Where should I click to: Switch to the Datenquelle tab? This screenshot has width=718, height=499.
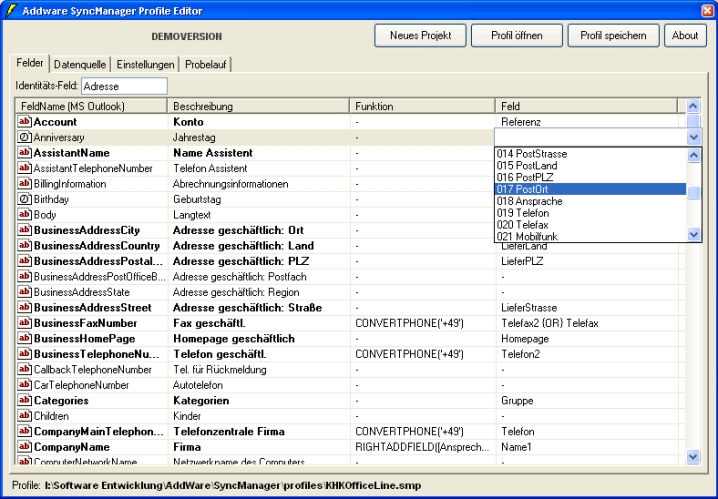tap(79, 64)
